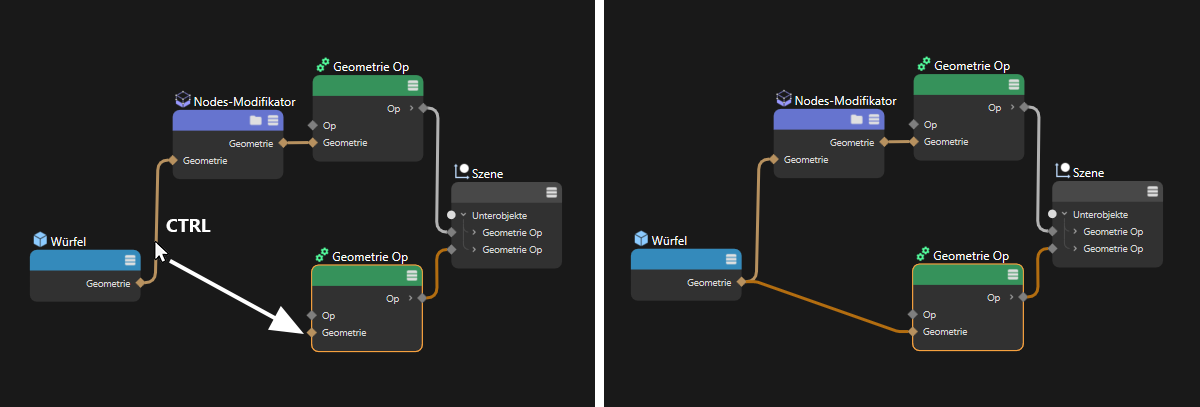Collapse Unterobjekte group in left image Szene node
The height and width of the screenshot is (407, 1200).
pyautogui.click(x=464, y=215)
